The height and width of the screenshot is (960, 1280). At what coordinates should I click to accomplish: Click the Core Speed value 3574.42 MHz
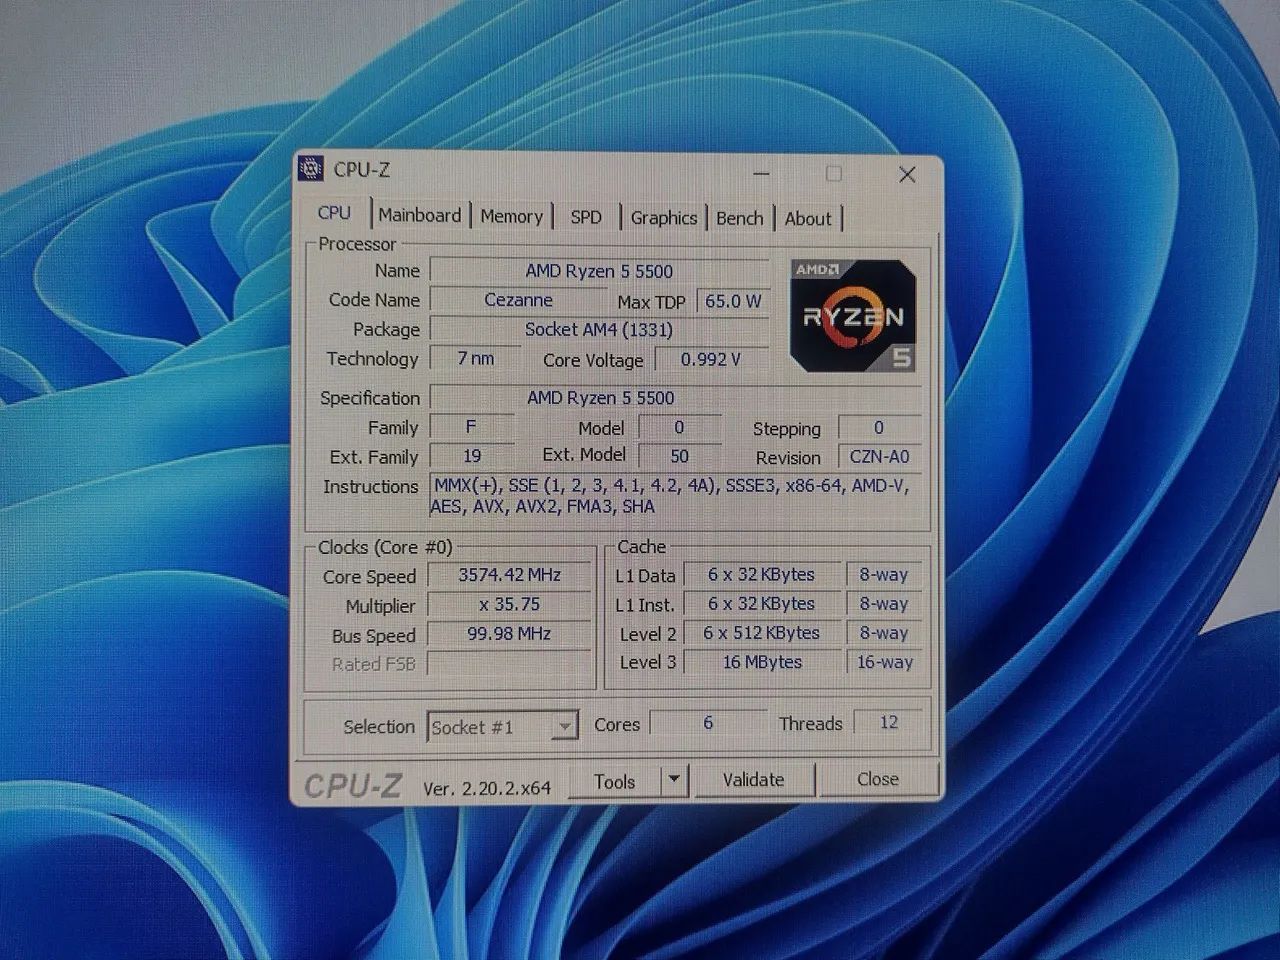tap(509, 575)
